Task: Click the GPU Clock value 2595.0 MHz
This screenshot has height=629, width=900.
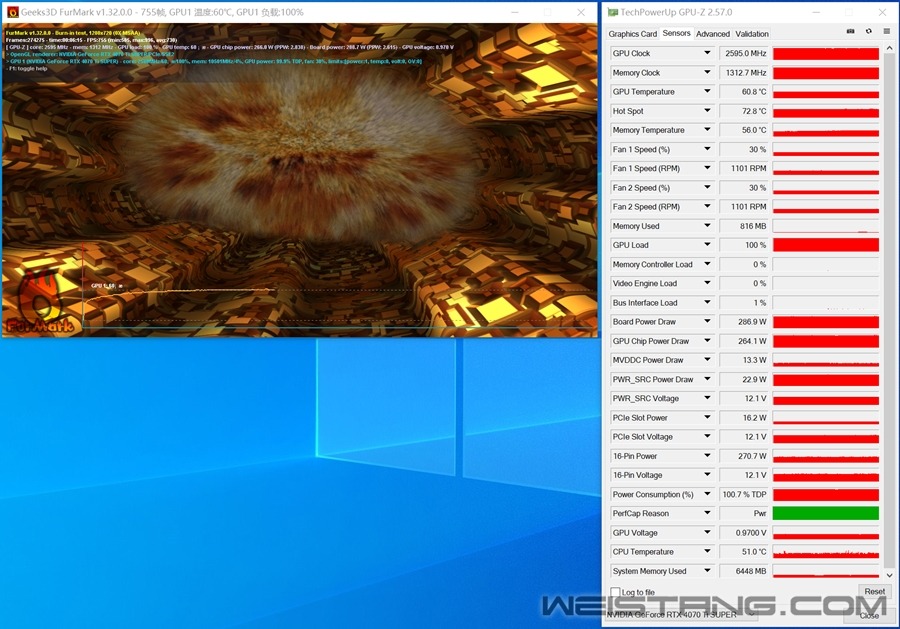Action: coord(744,53)
